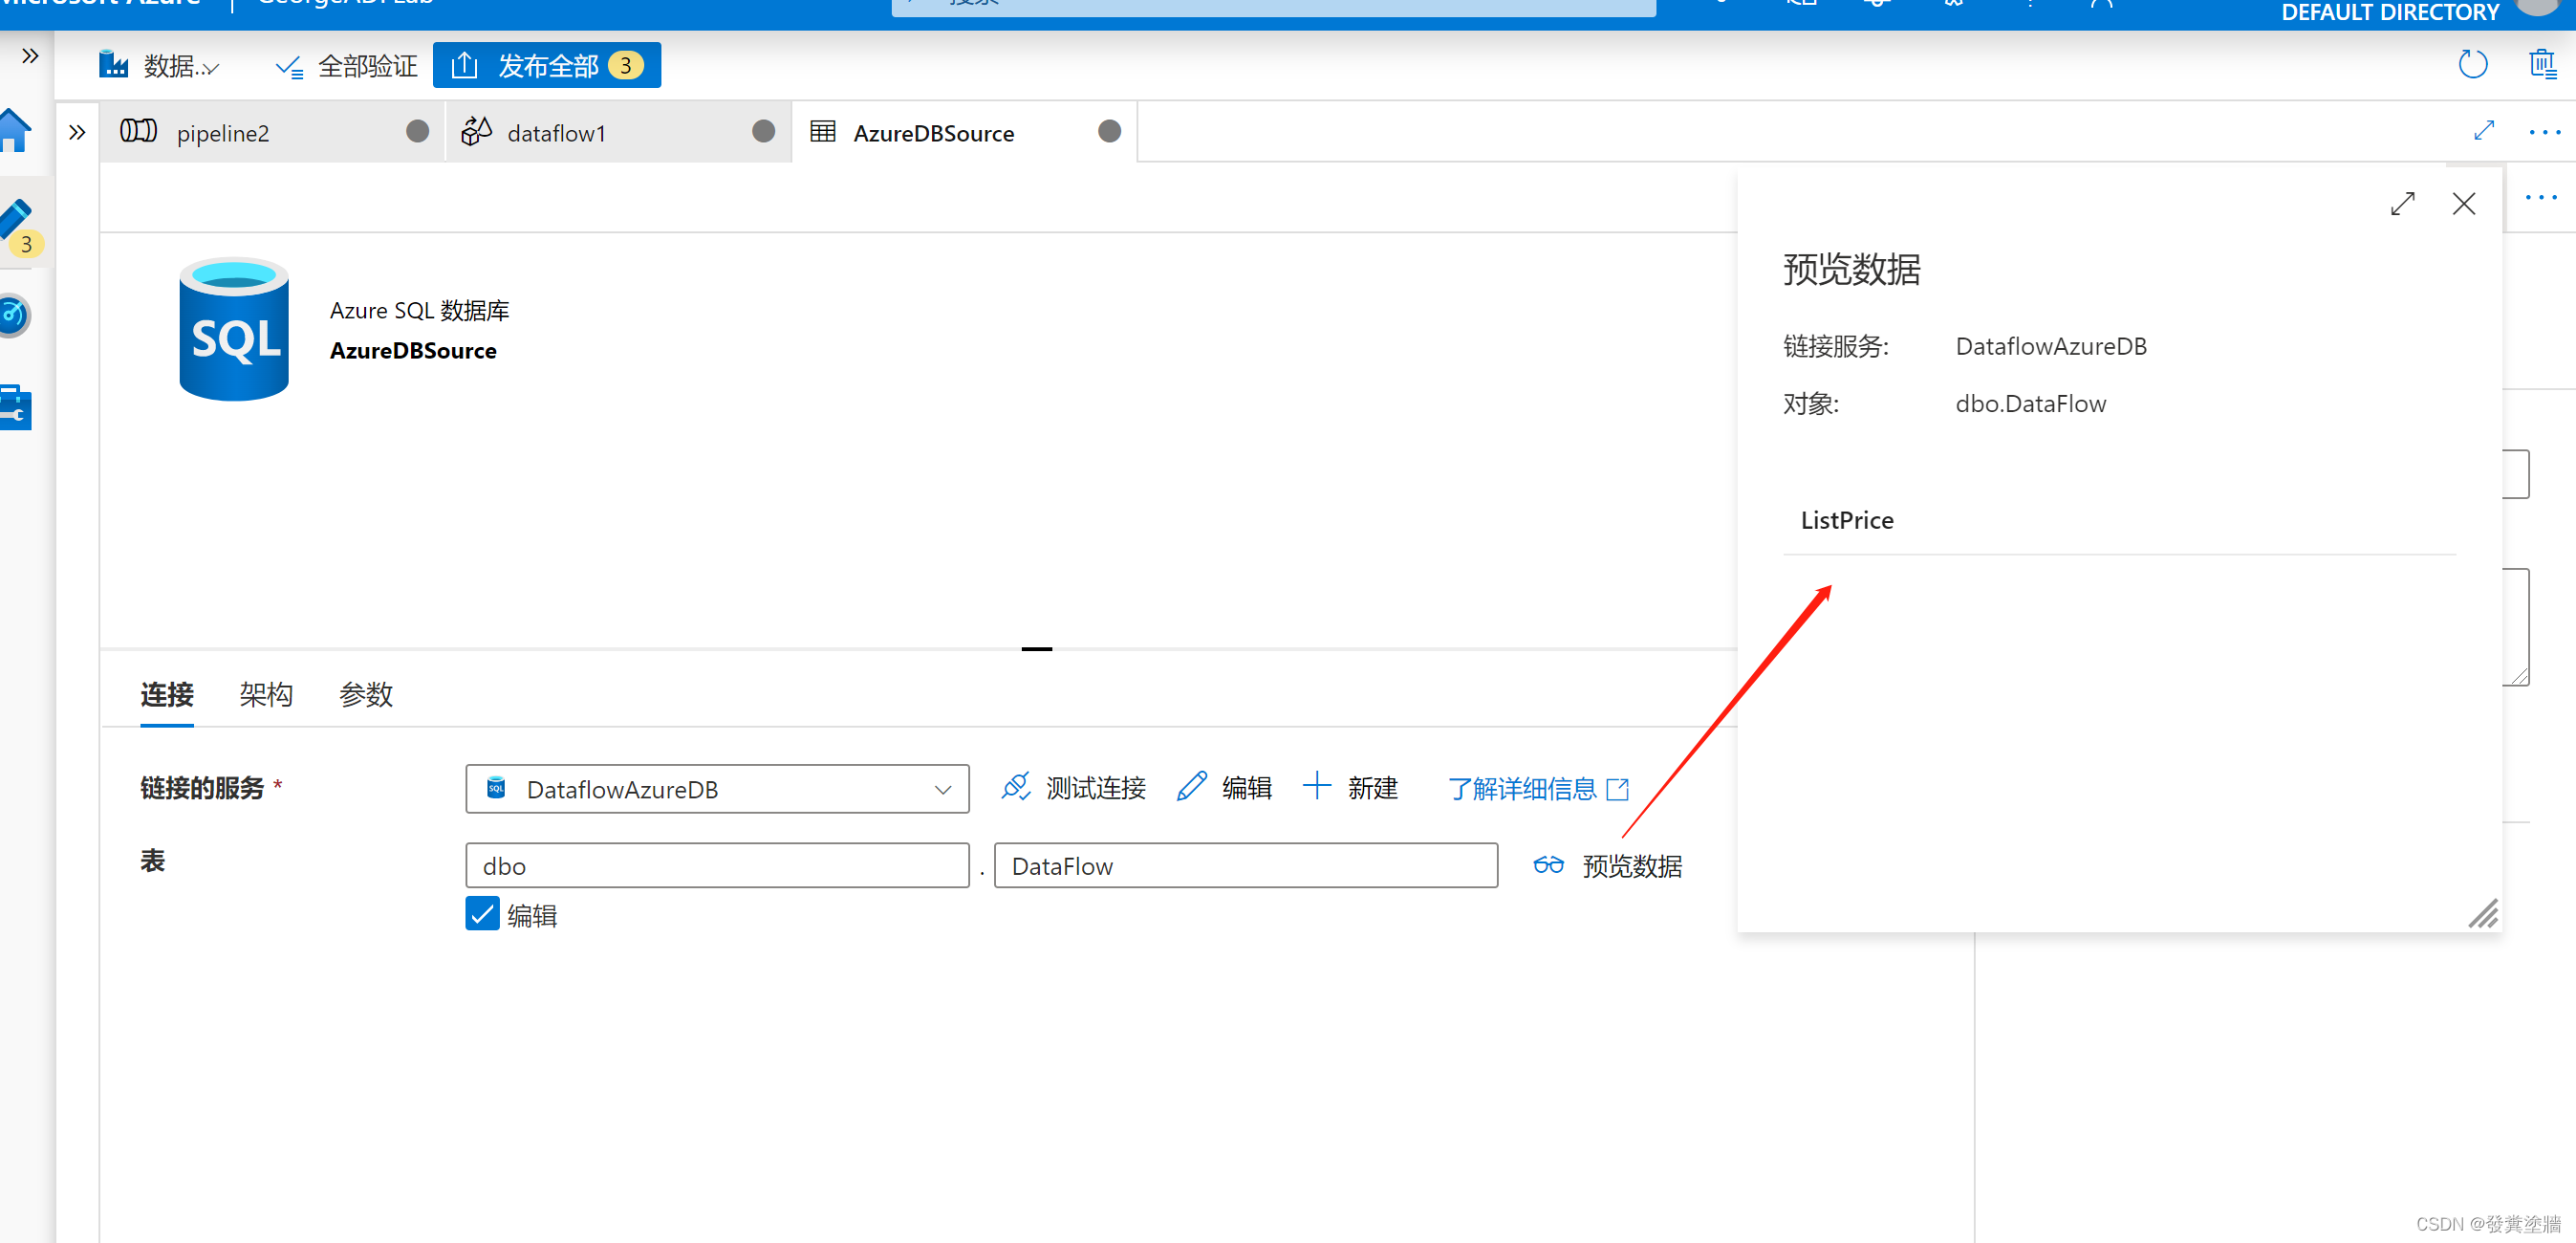Expand the tab list chevron beside pipeline2
The height and width of the screenshot is (1243, 2576).
click(77, 131)
